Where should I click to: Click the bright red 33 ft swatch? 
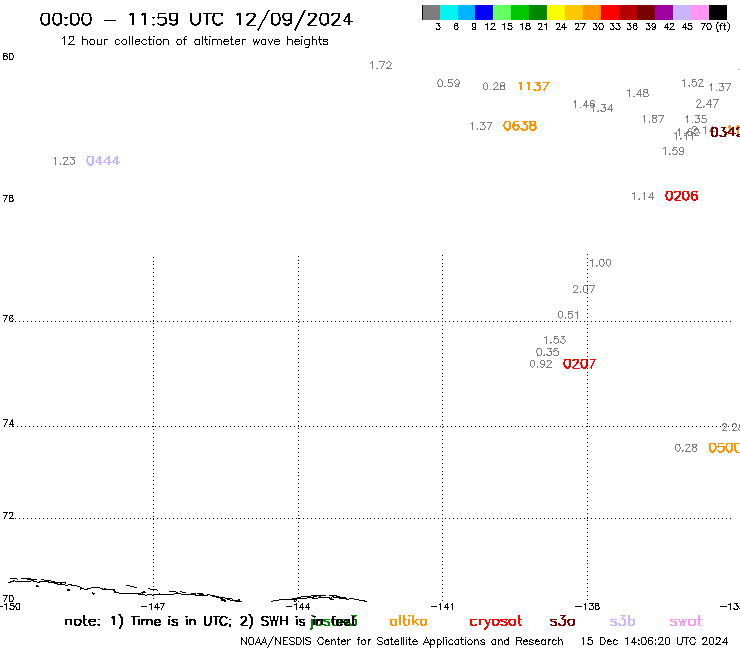[x=610, y=12]
